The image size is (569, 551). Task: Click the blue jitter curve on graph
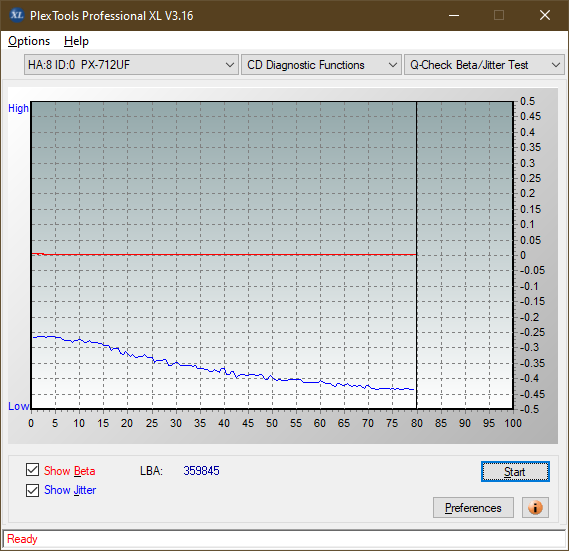coord(223,370)
